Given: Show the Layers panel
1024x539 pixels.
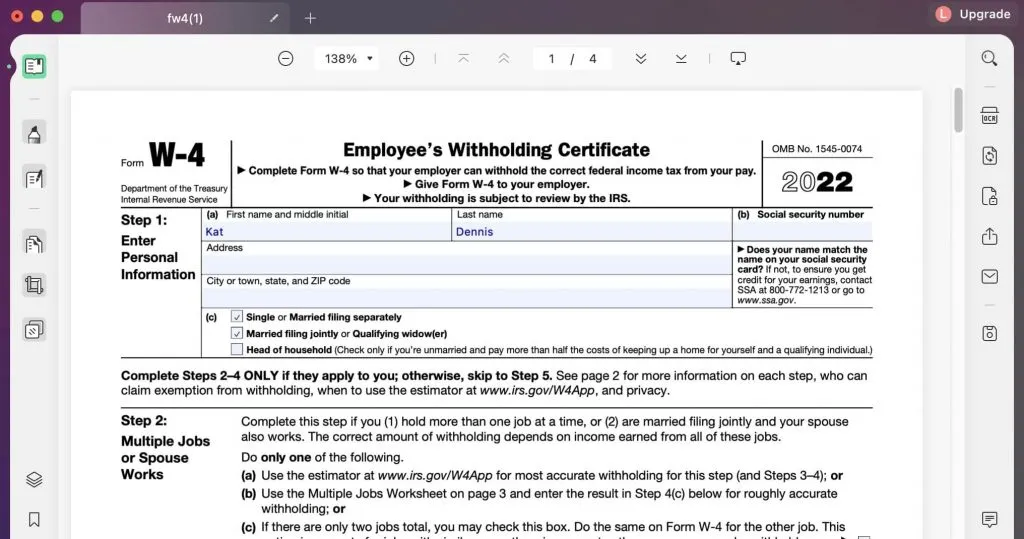Looking at the screenshot, I should (34, 480).
